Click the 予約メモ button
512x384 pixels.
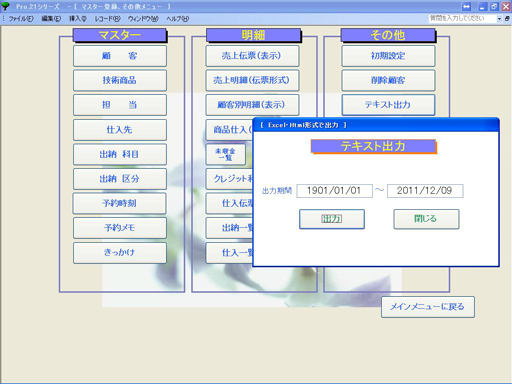[120, 228]
